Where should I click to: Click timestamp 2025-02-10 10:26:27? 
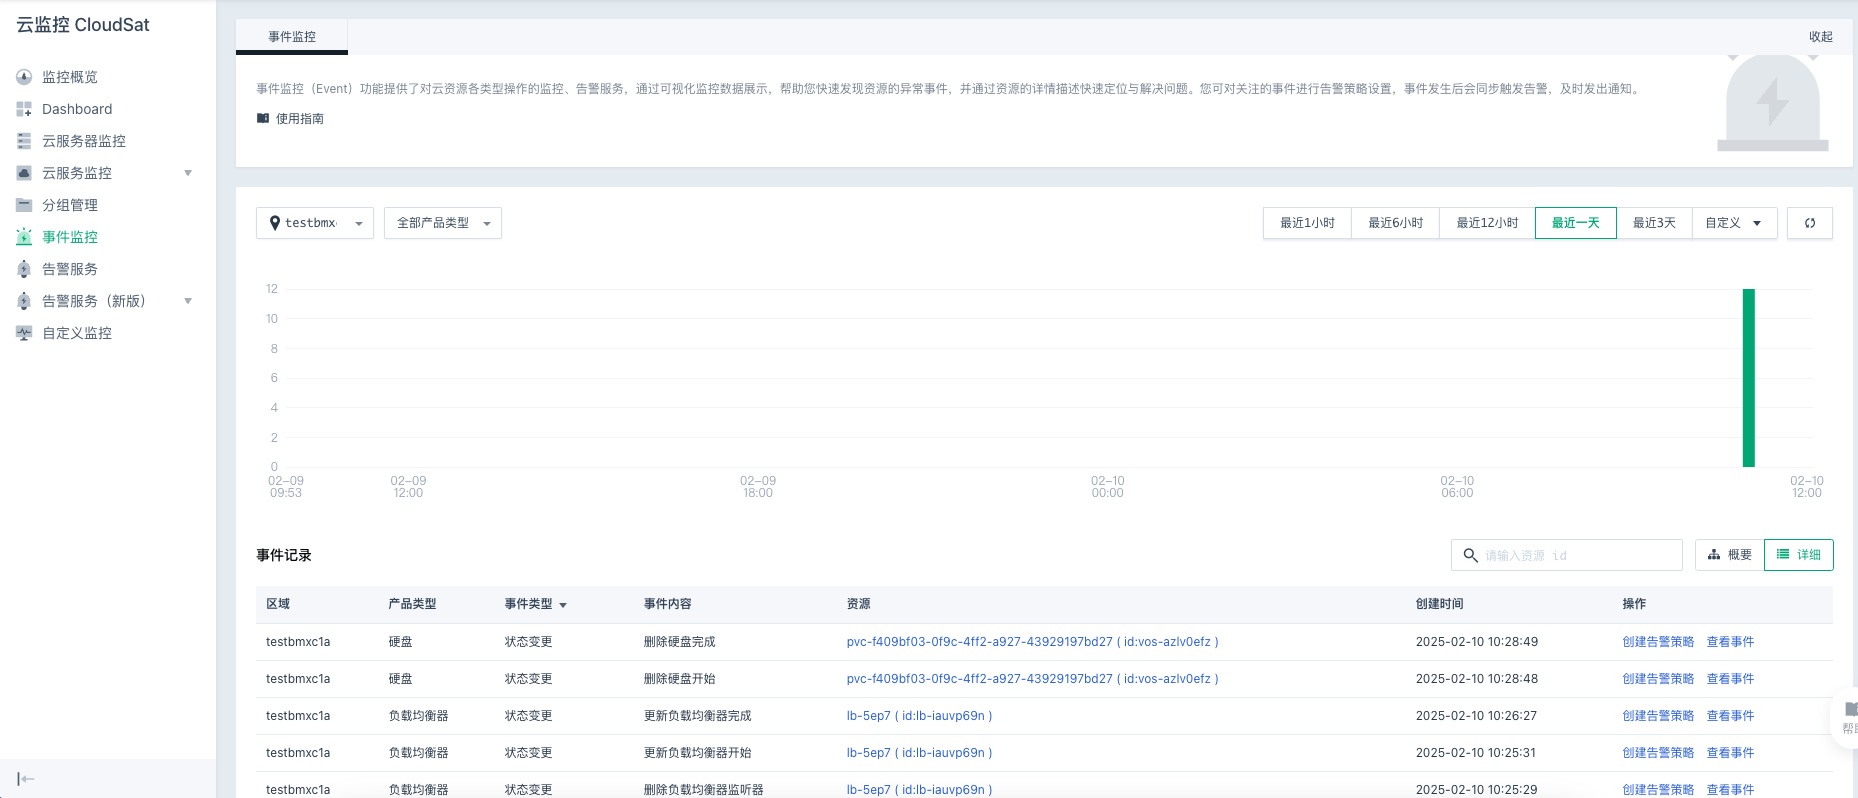coord(1476,716)
